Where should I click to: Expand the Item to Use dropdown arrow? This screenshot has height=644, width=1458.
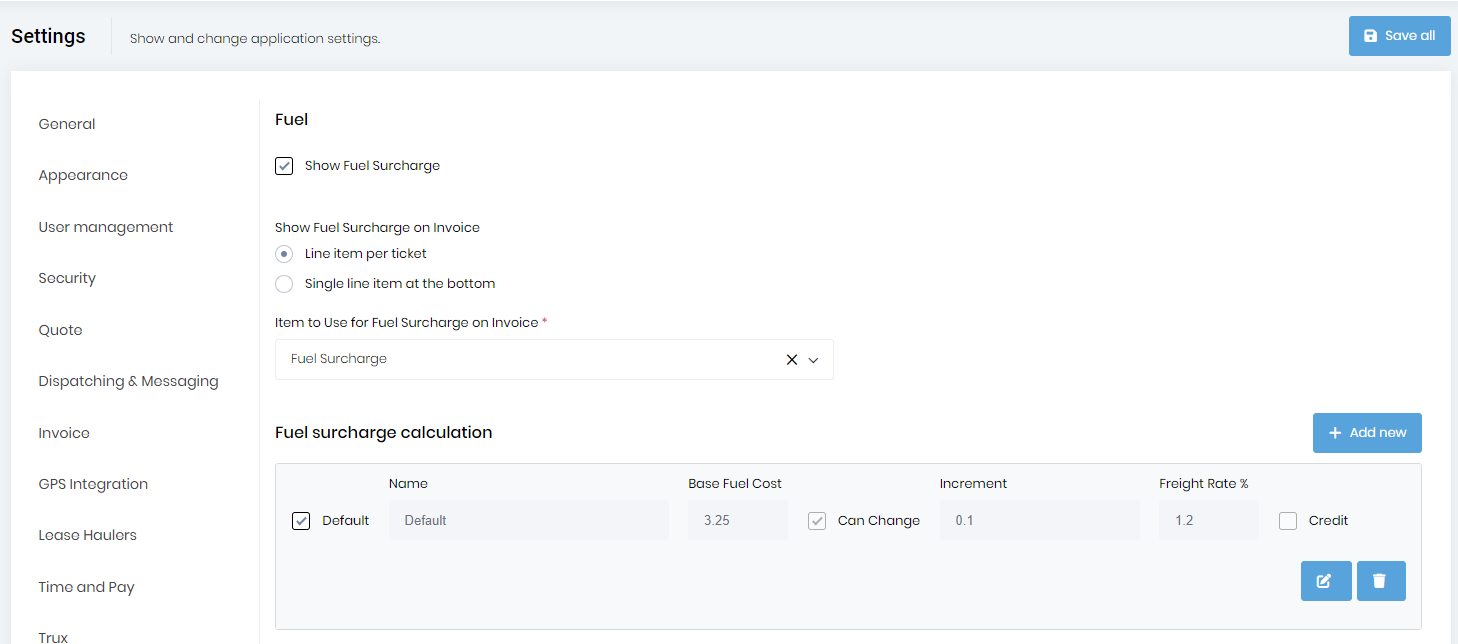pos(814,359)
